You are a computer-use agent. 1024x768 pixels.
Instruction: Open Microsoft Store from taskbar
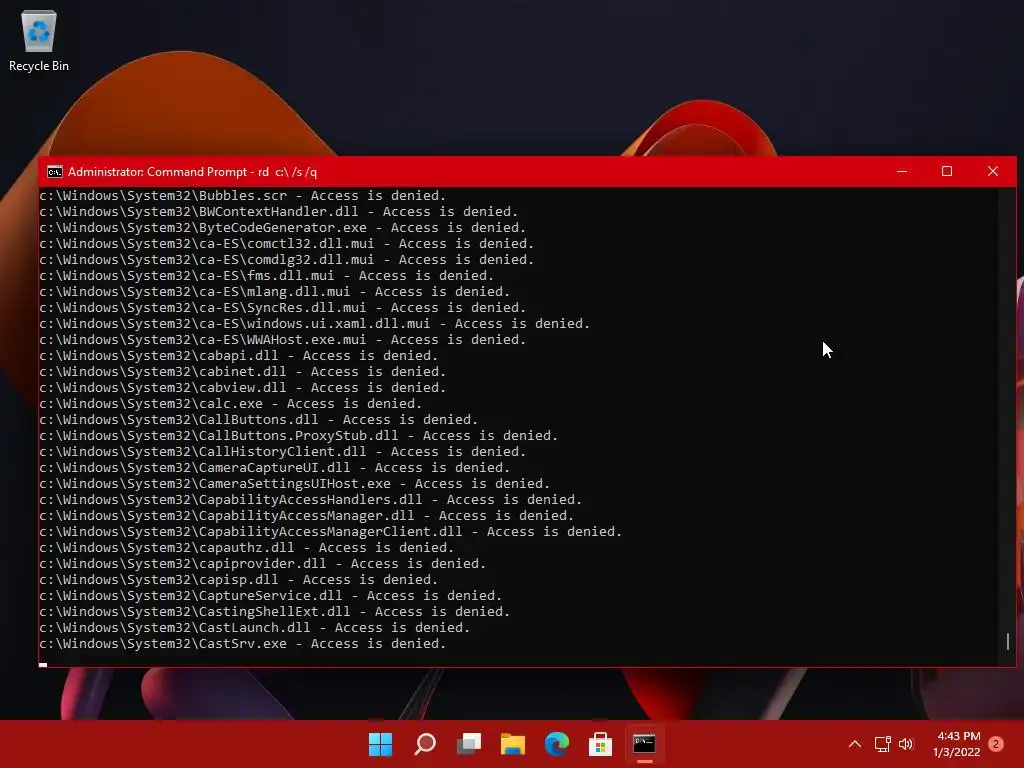600,744
